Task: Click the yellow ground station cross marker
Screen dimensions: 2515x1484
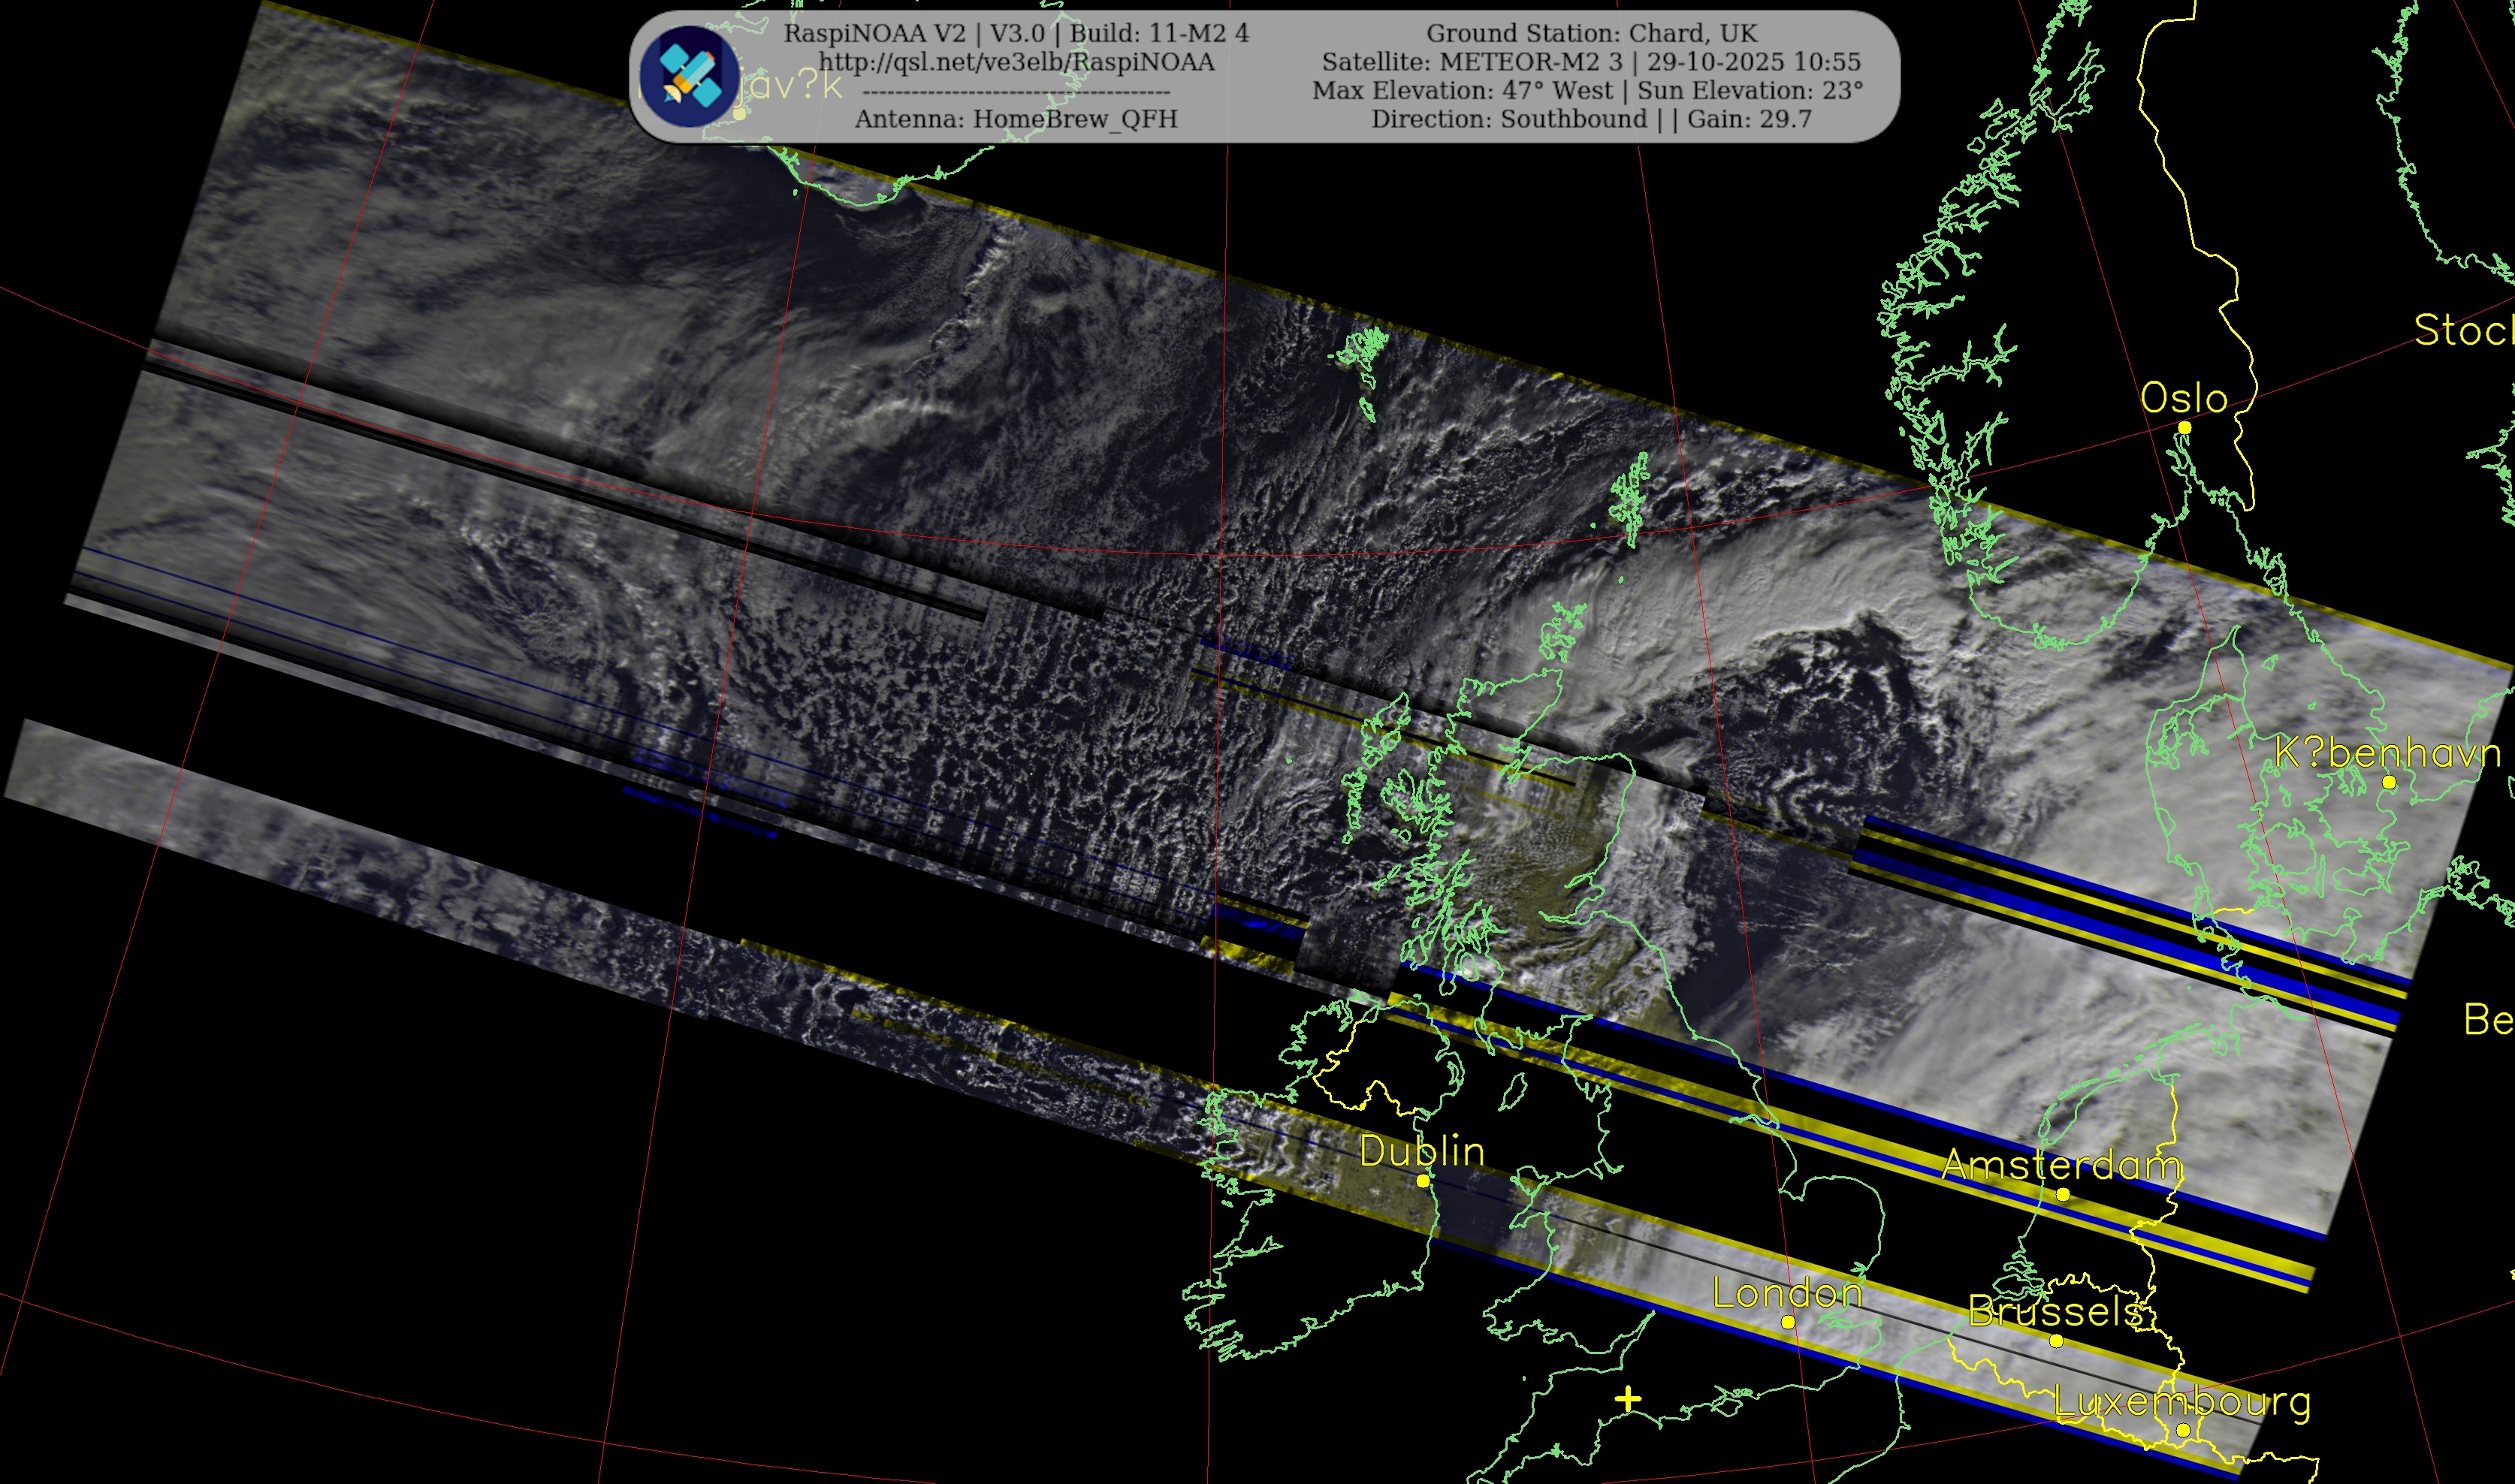Action: pos(1628,1399)
